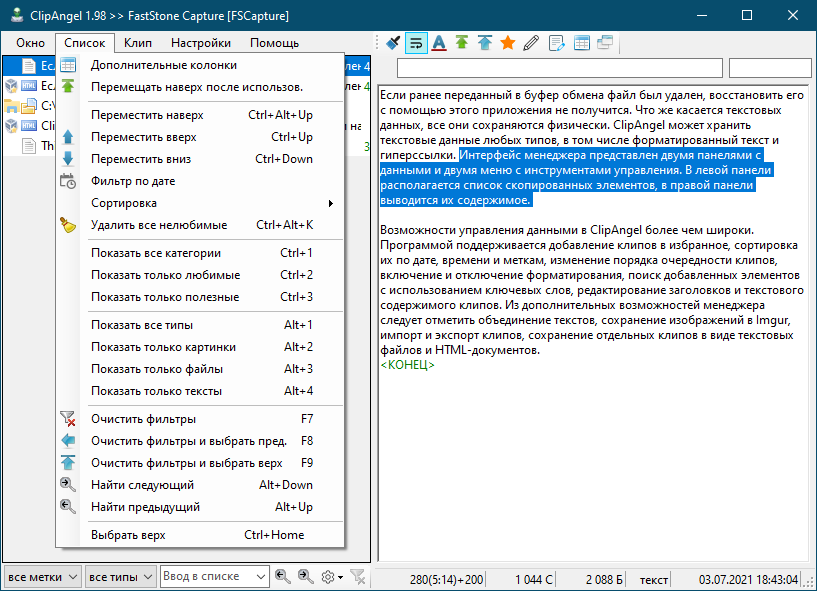Click the 'текст' status bar label
817x591 pixels.
coord(654,580)
